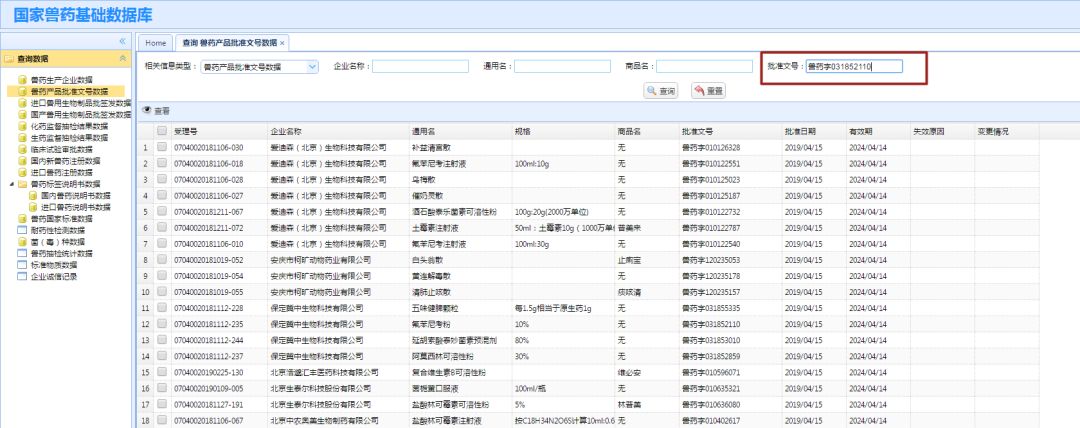
Task: Click the 查看 eye icon button
Action: point(156,110)
